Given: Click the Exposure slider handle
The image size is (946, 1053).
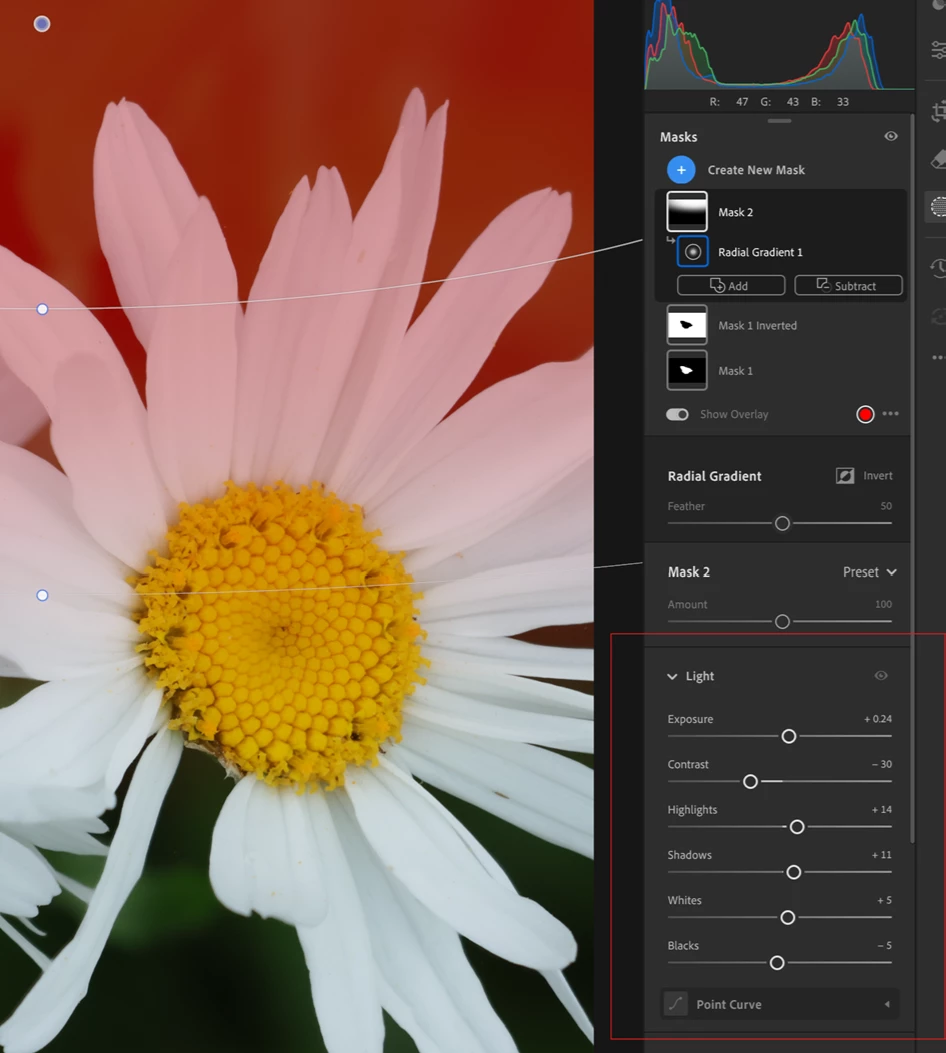Looking at the screenshot, I should (789, 737).
